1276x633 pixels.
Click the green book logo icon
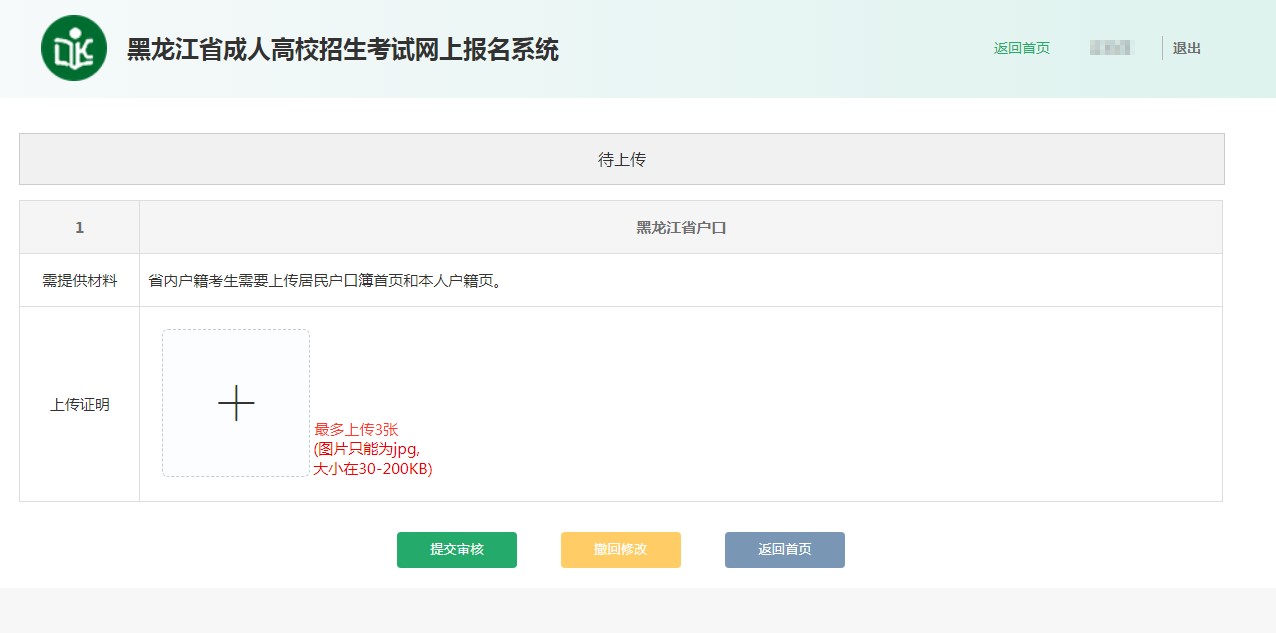(74, 48)
